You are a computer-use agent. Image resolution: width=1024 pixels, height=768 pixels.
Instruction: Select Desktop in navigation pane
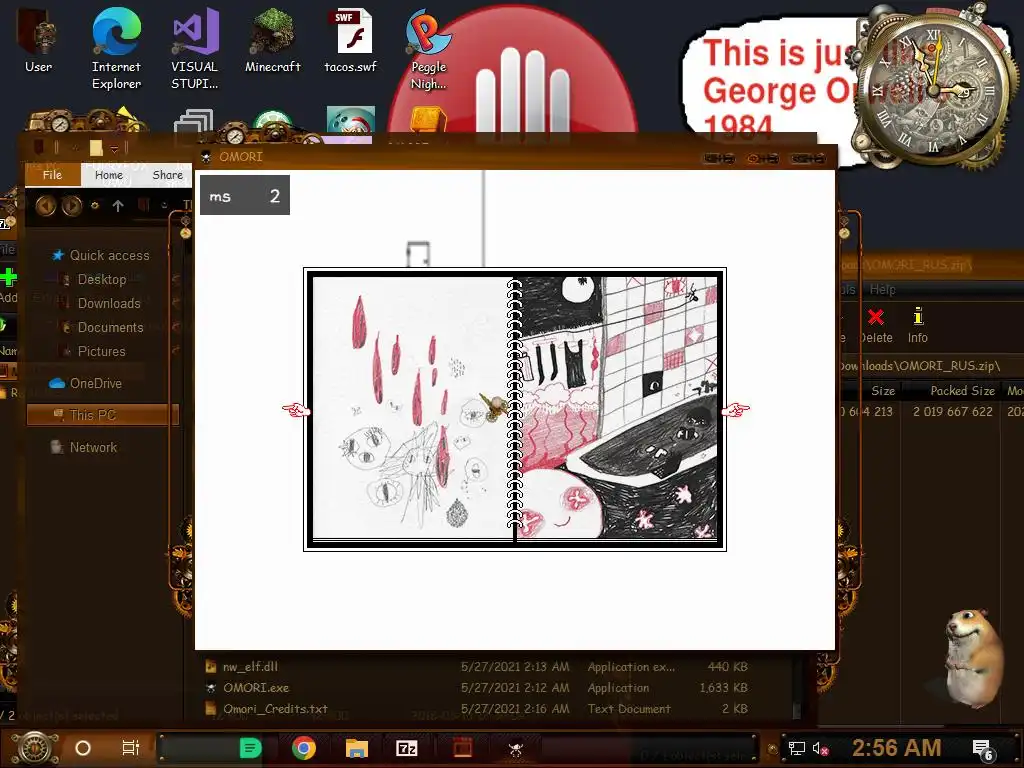tap(102, 280)
